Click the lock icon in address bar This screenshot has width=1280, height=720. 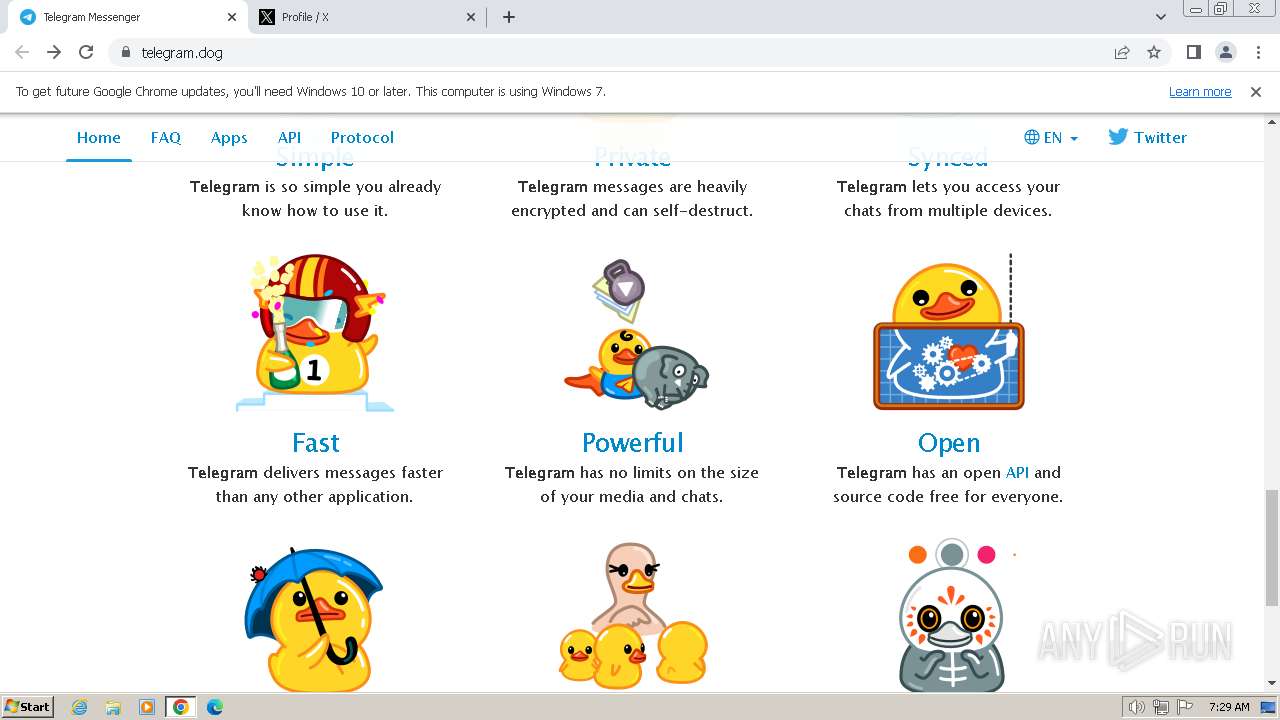tap(125, 52)
